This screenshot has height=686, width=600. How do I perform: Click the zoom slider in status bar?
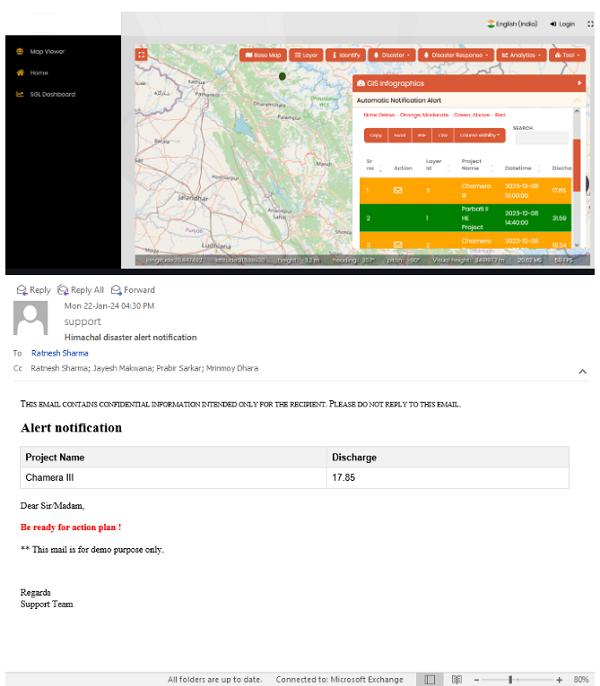click(x=511, y=679)
